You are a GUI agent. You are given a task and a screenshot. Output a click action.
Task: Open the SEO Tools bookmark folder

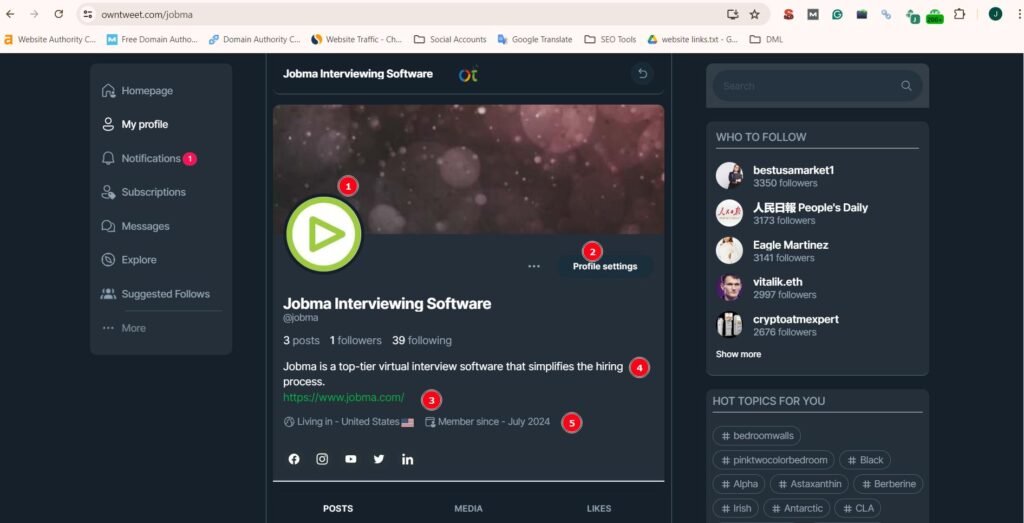pyautogui.click(x=611, y=39)
